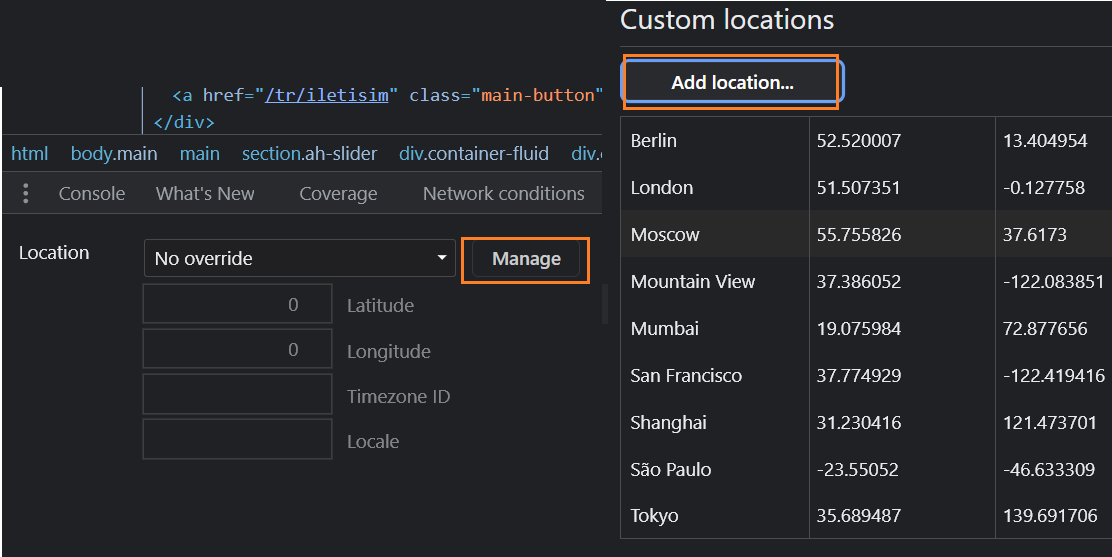Click Moscow longitude value 37.6173
Image resolution: width=1112 pixels, height=557 pixels.
tap(1035, 234)
